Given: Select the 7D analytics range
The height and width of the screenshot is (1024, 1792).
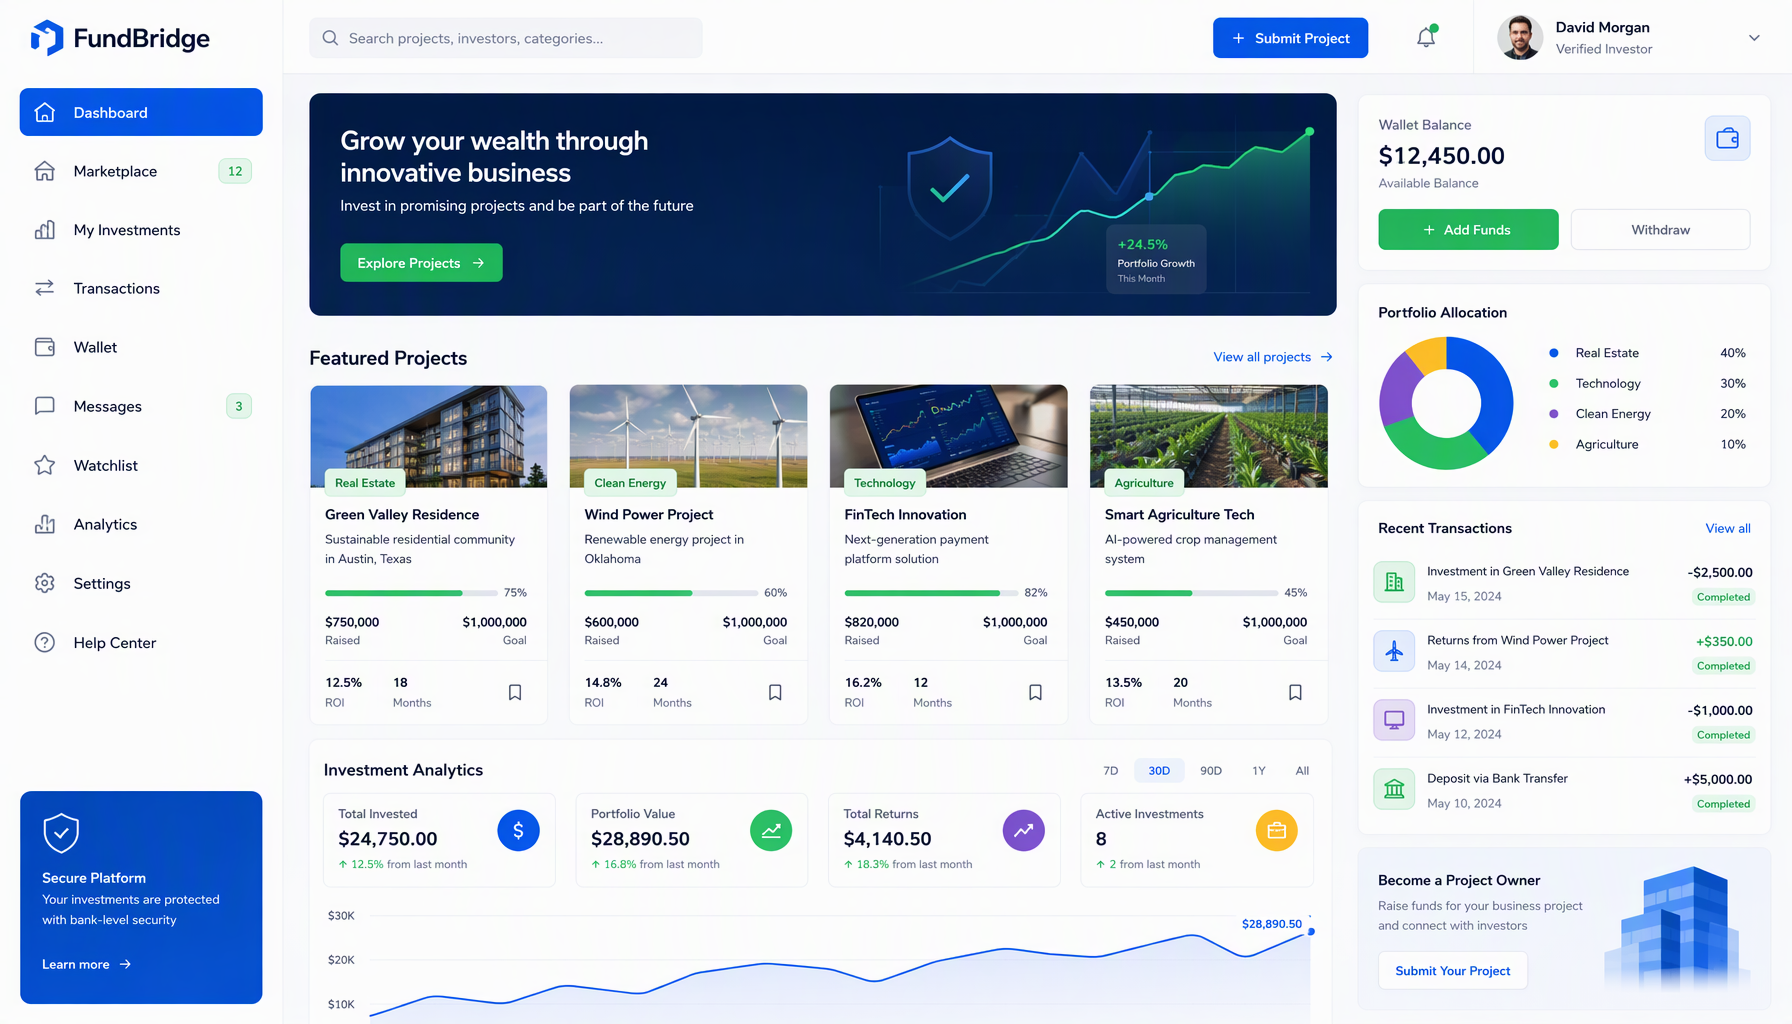Looking at the screenshot, I should tap(1110, 771).
